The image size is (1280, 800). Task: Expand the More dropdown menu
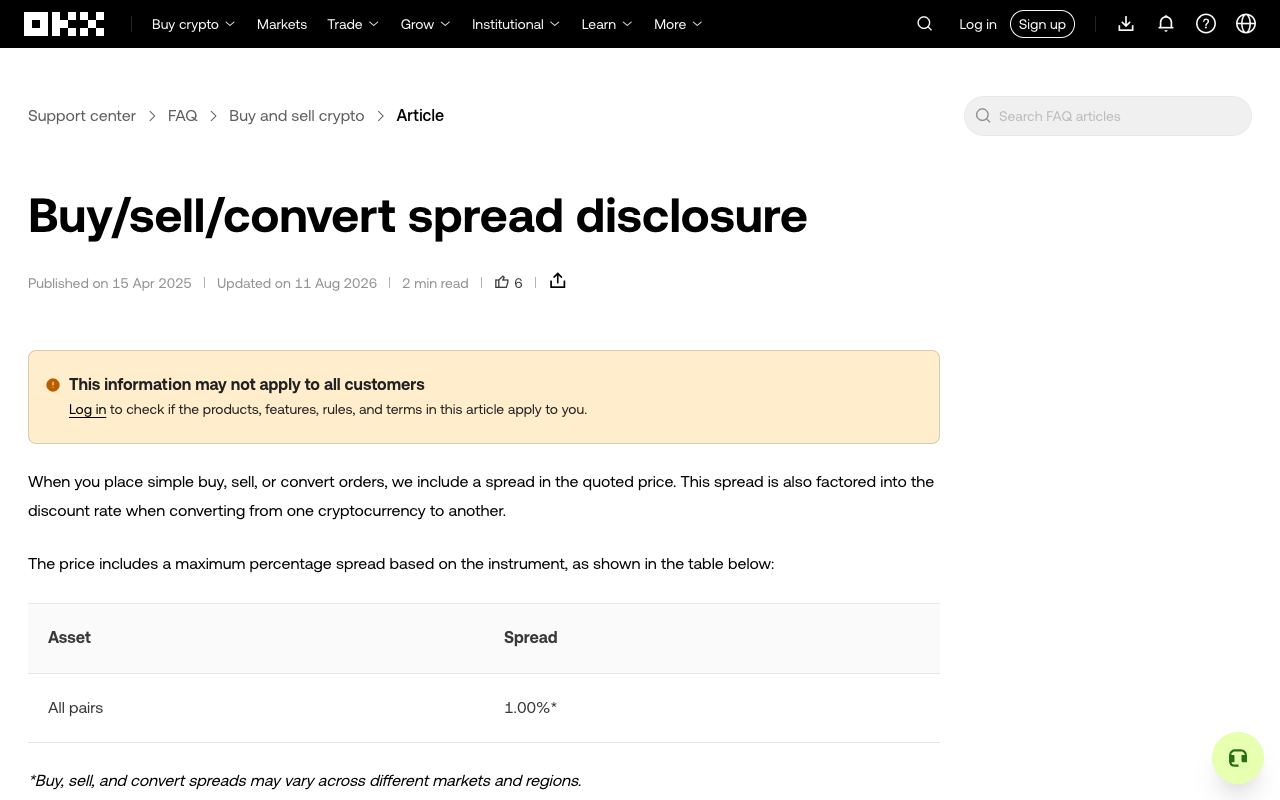(678, 24)
